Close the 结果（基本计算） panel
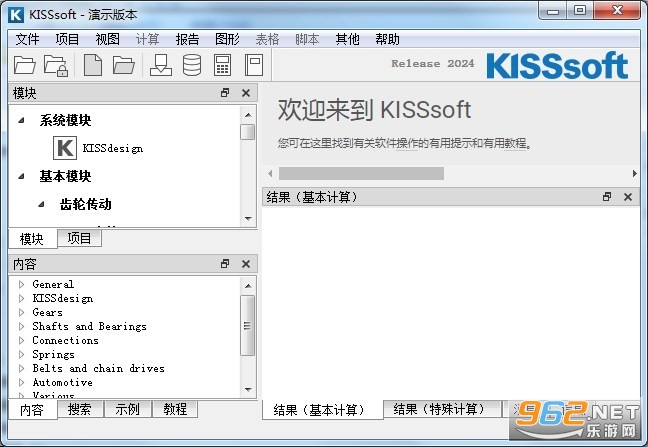This screenshot has width=648, height=447. [x=628, y=197]
